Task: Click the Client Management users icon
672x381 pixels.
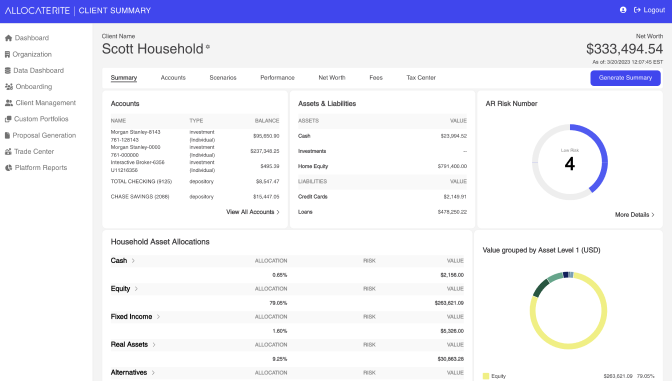Action: coord(9,103)
